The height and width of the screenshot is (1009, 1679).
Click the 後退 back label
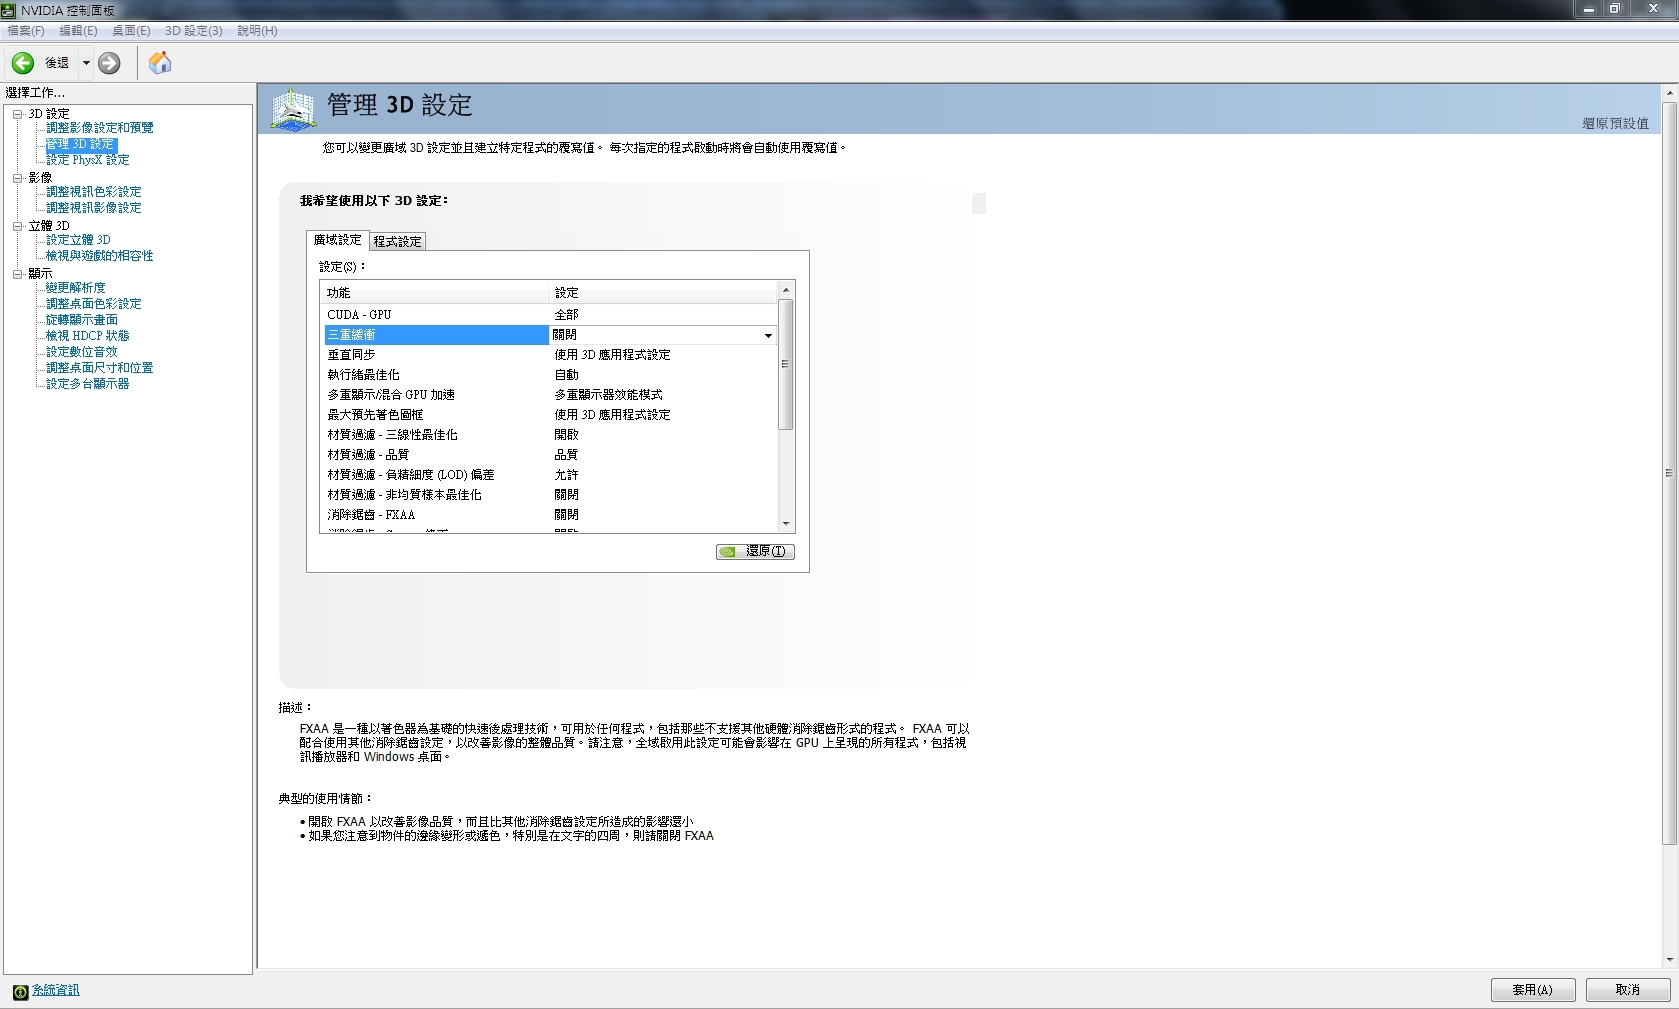click(57, 63)
